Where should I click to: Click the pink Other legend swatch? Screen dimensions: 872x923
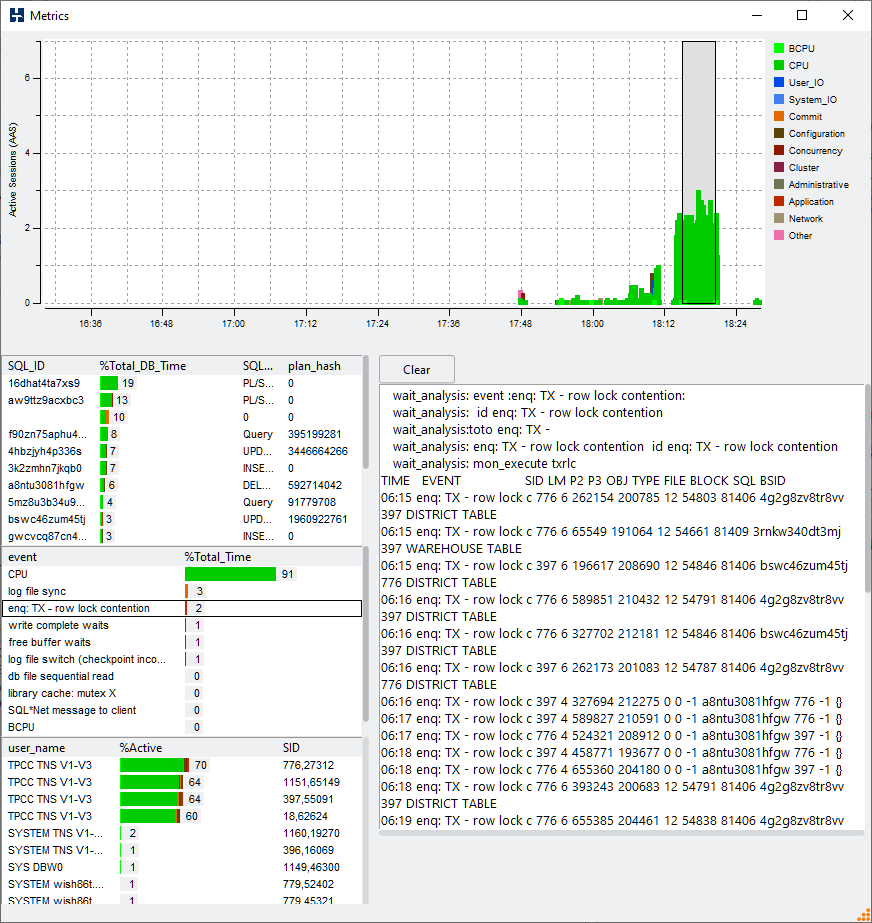(778, 235)
